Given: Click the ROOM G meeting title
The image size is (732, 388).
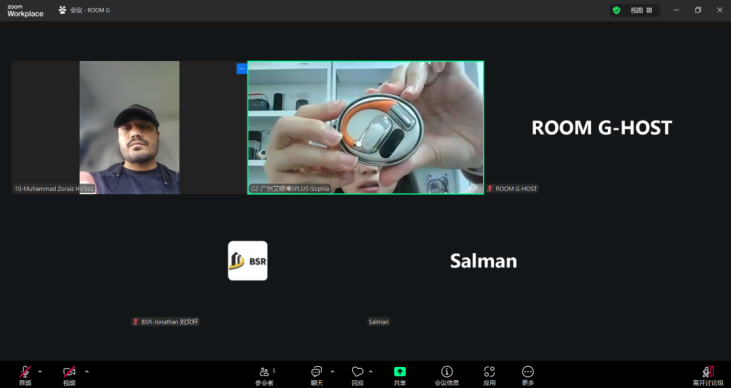Looking at the screenshot, I should [90, 10].
